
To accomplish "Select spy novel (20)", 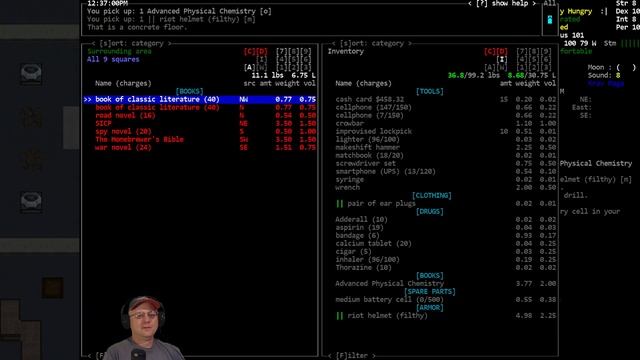I will tap(200, 131).
